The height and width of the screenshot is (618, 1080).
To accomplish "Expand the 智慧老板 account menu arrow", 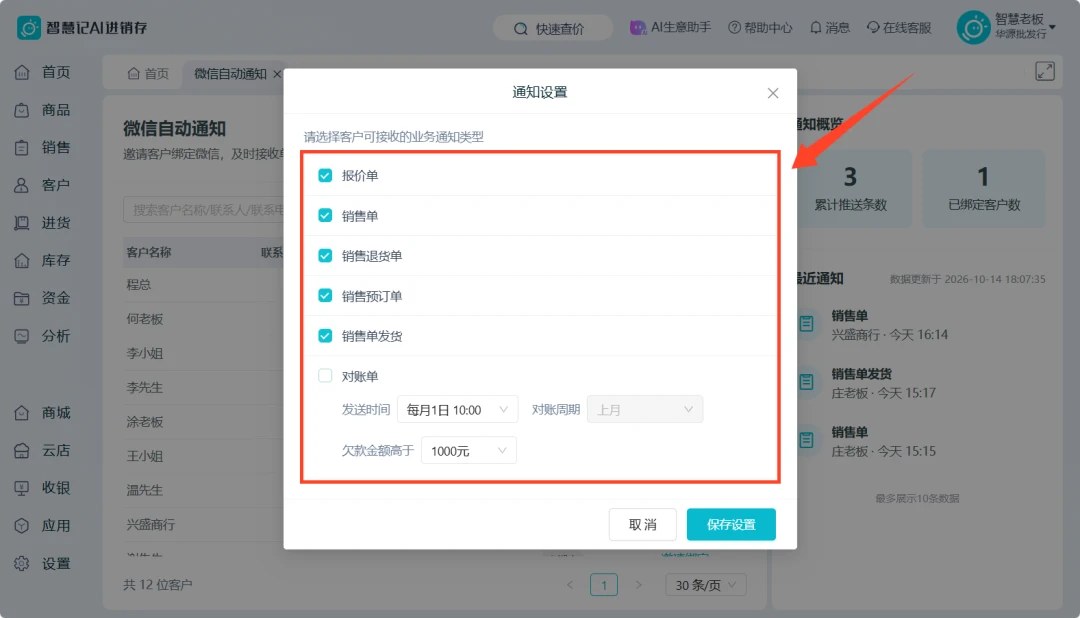I will (1052, 28).
